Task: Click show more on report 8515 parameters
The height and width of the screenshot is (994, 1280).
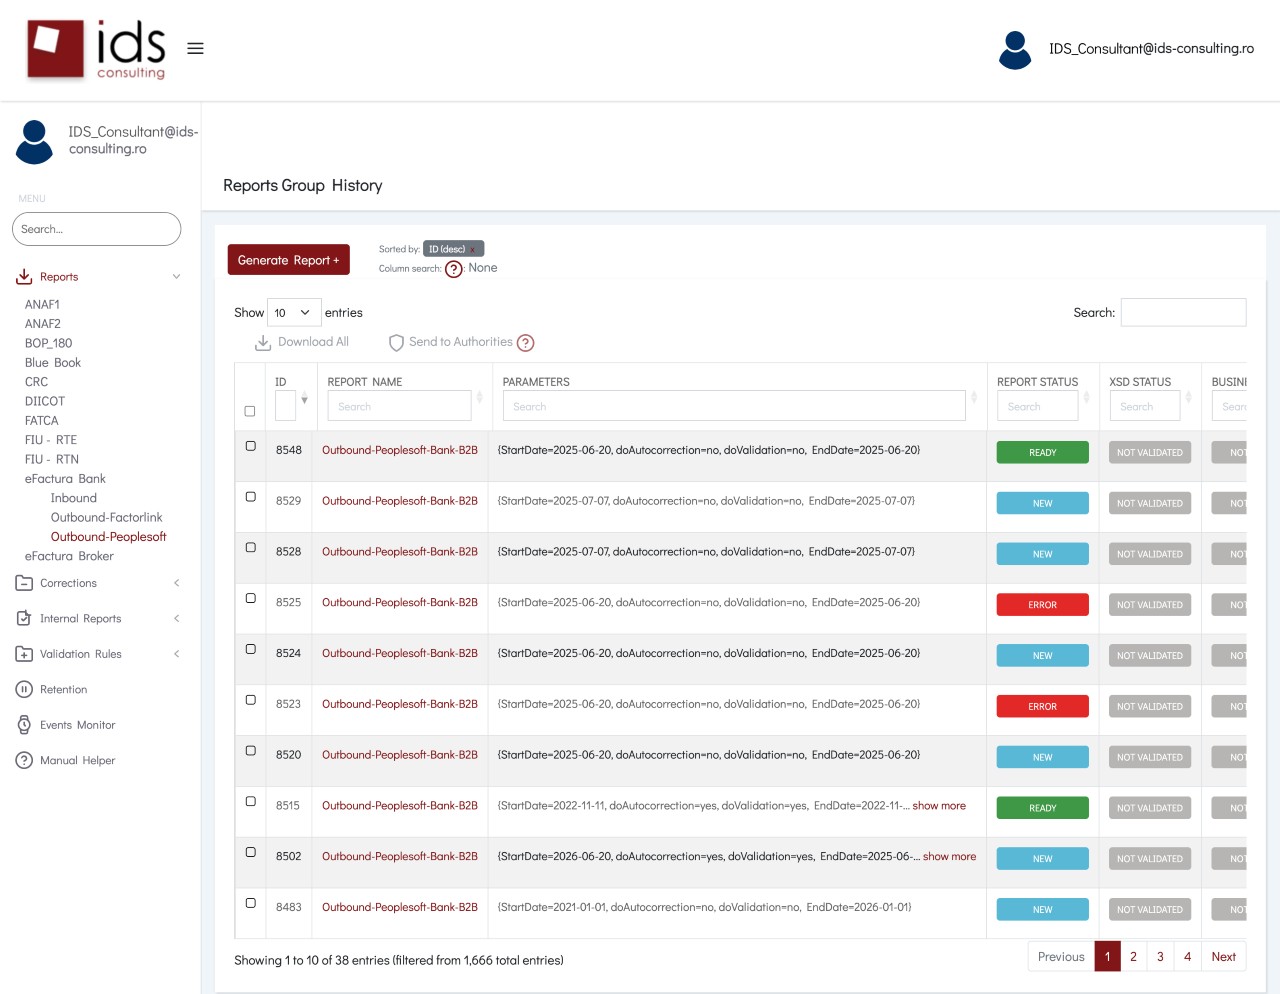Action: 939,806
